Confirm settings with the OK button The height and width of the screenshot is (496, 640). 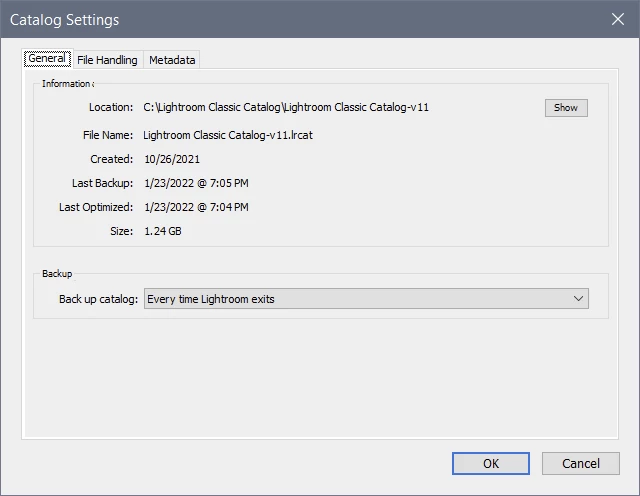pyautogui.click(x=491, y=463)
